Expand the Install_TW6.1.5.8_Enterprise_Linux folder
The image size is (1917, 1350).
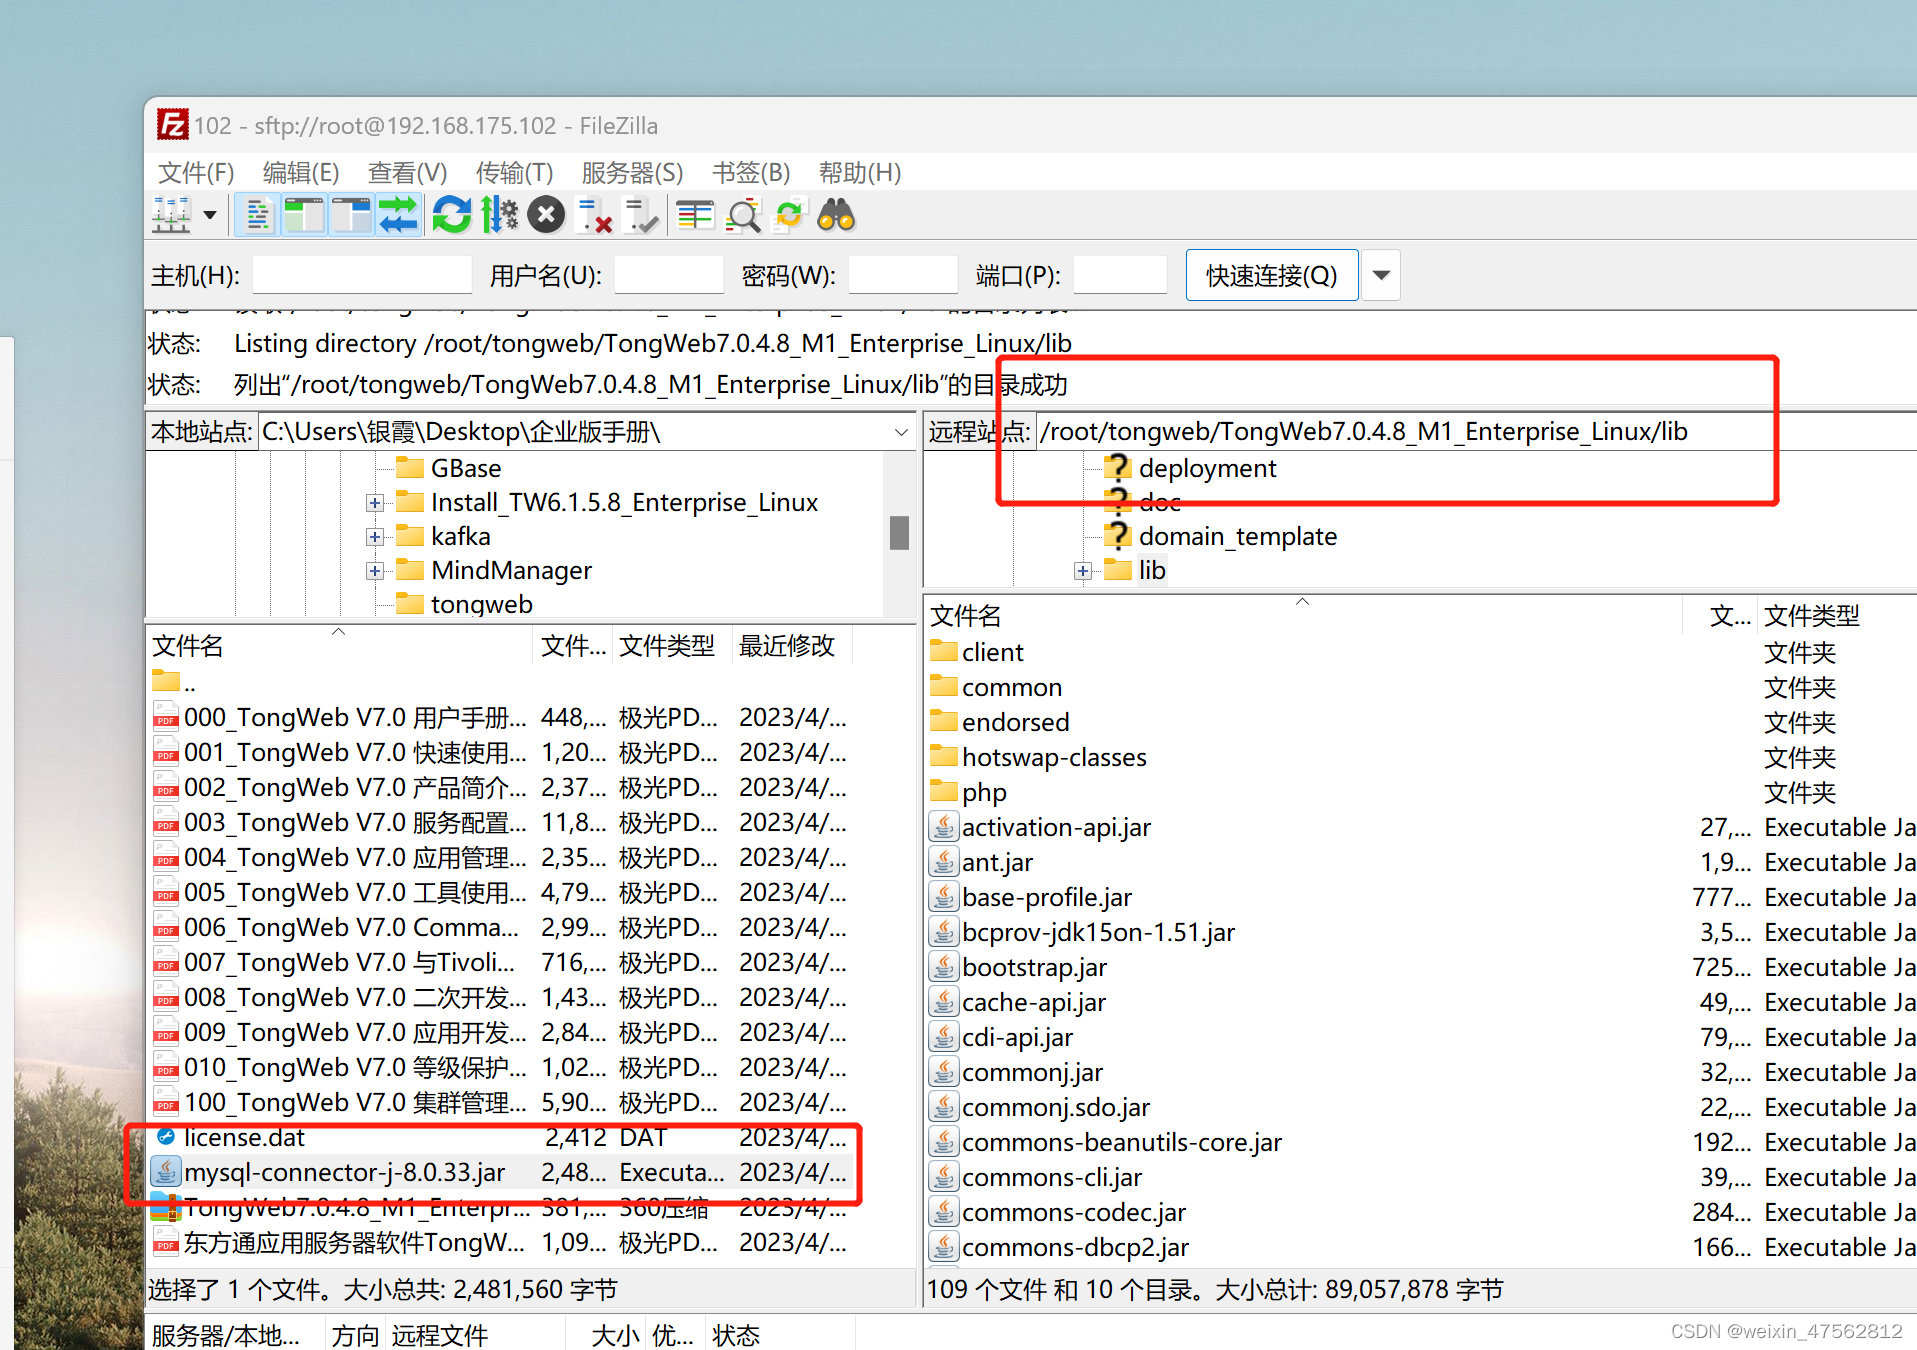point(375,503)
